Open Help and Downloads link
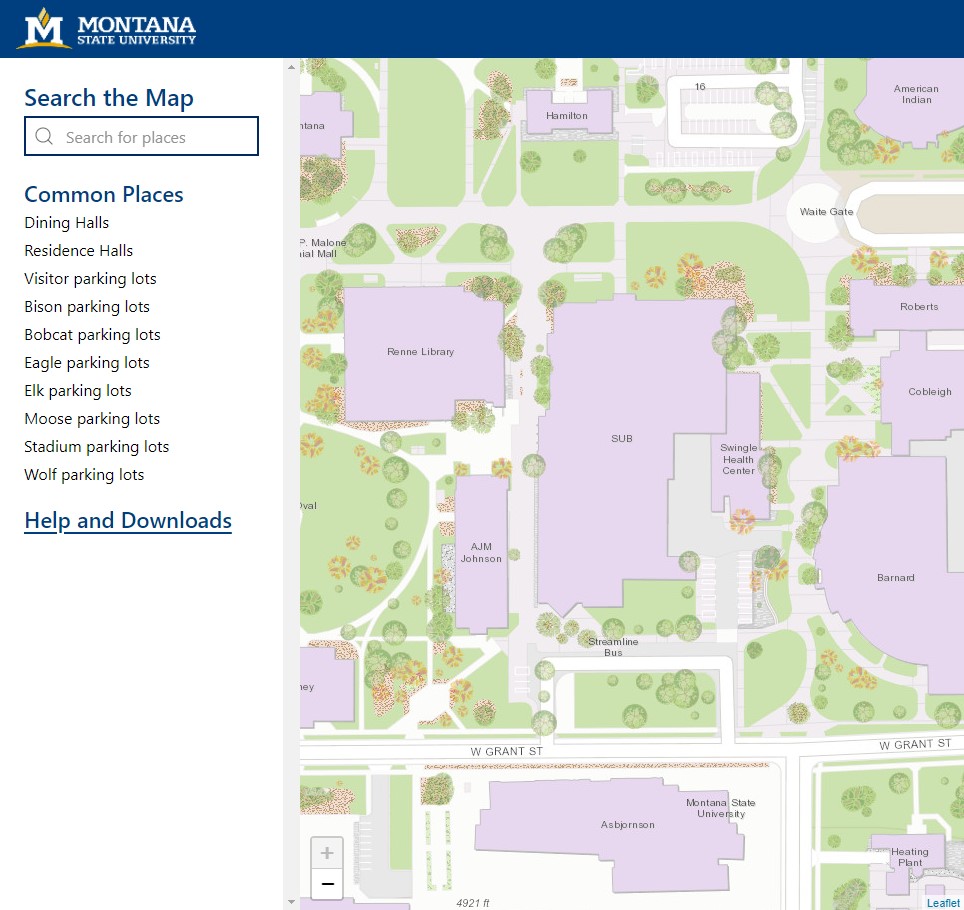This screenshot has width=964, height=910. point(128,521)
